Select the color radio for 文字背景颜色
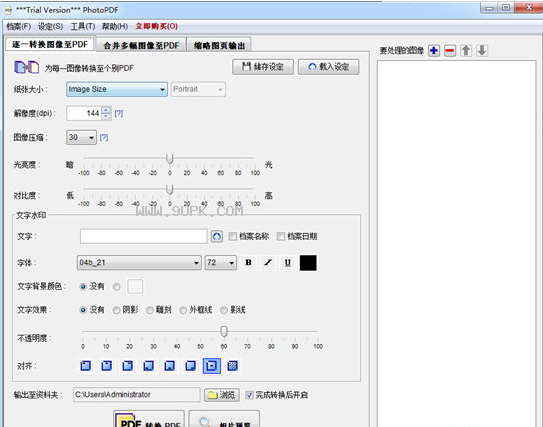 (x=117, y=287)
